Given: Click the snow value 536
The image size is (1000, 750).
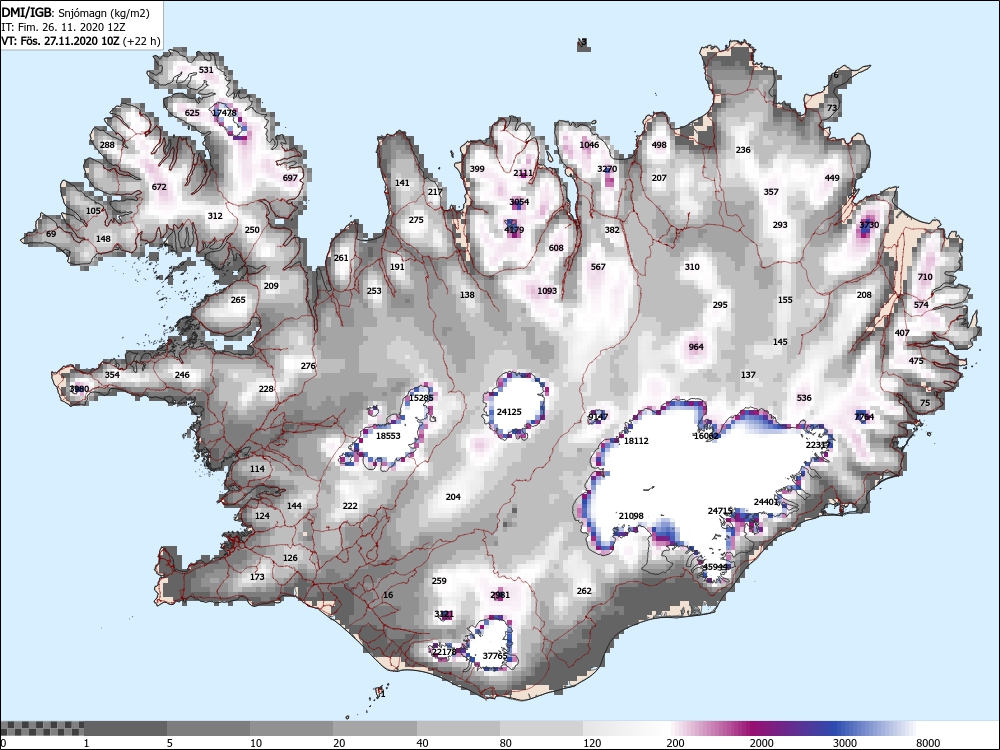Looking at the screenshot, I should click(804, 398).
